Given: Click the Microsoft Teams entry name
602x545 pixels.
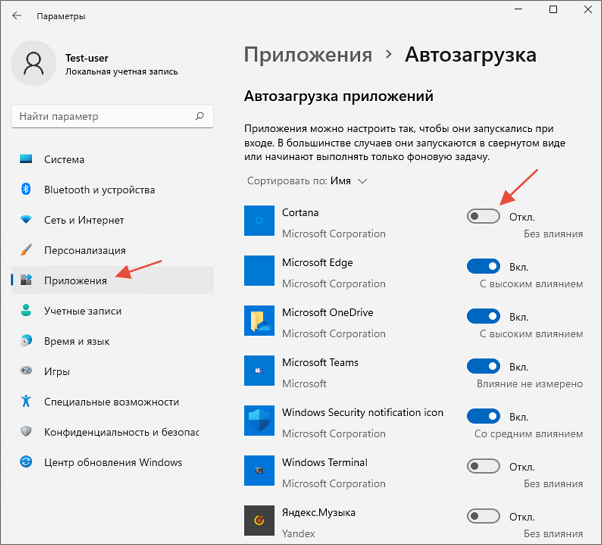Looking at the screenshot, I should tap(320, 362).
